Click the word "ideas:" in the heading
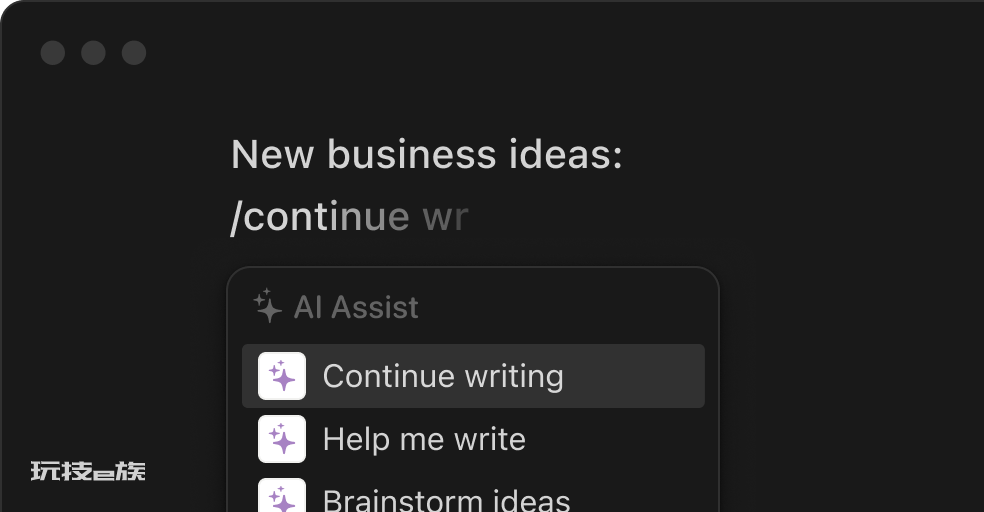984x512 pixels. tap(565, 154)
